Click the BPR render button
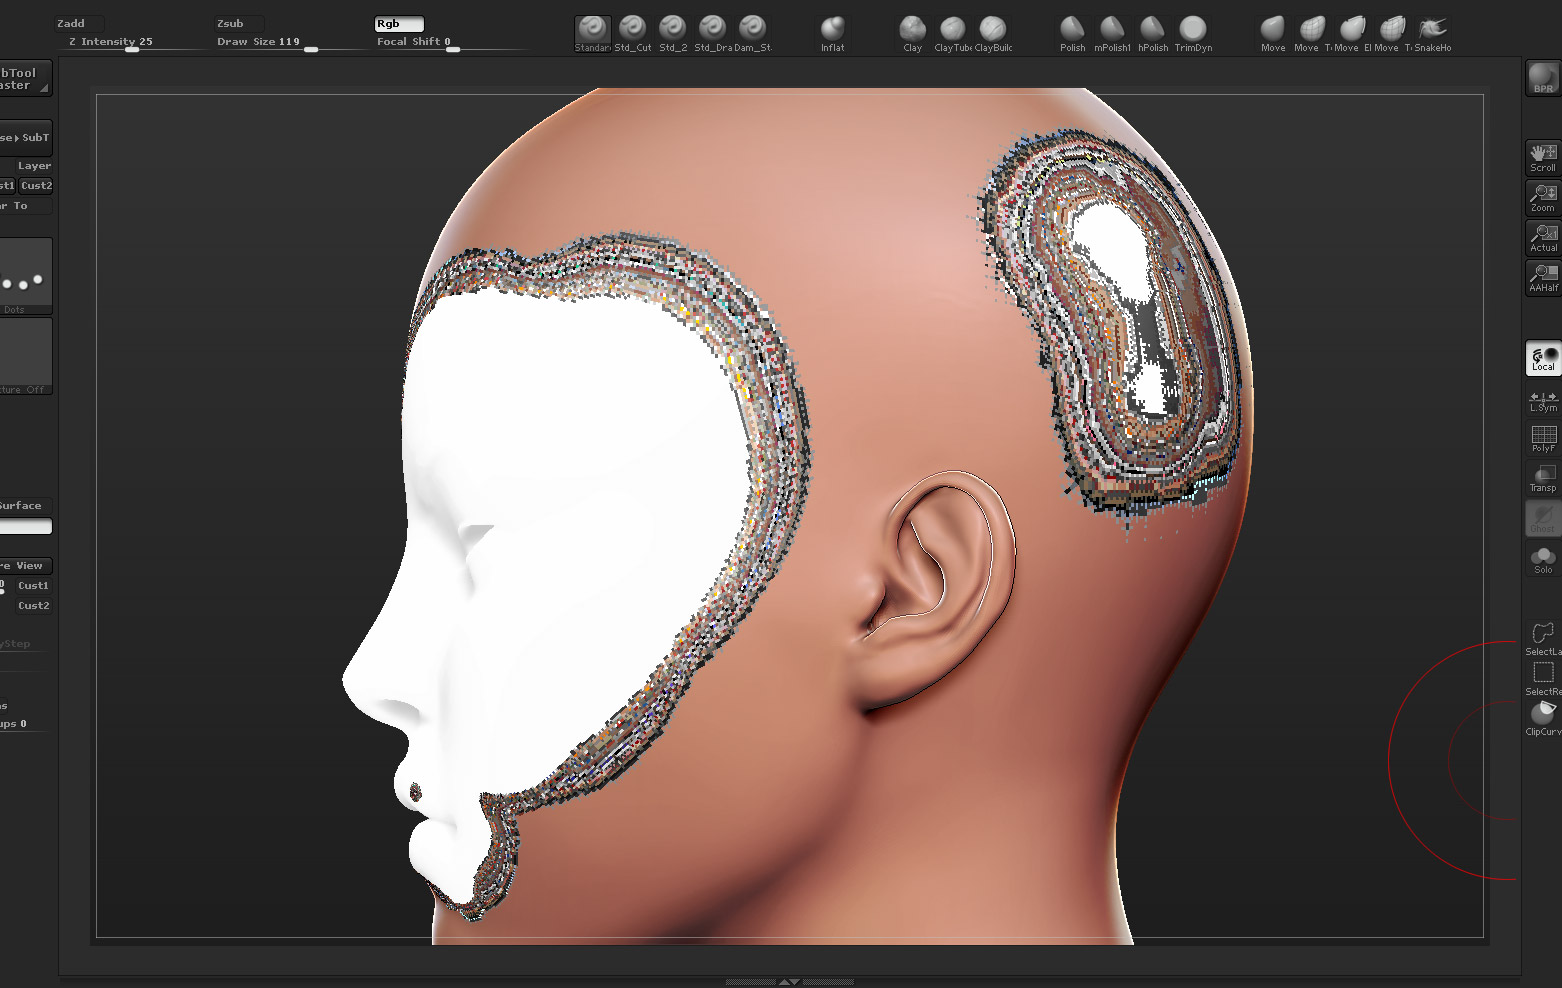Image resolution: width=1562 pixels, height=988 pixels. point(1543,78)
